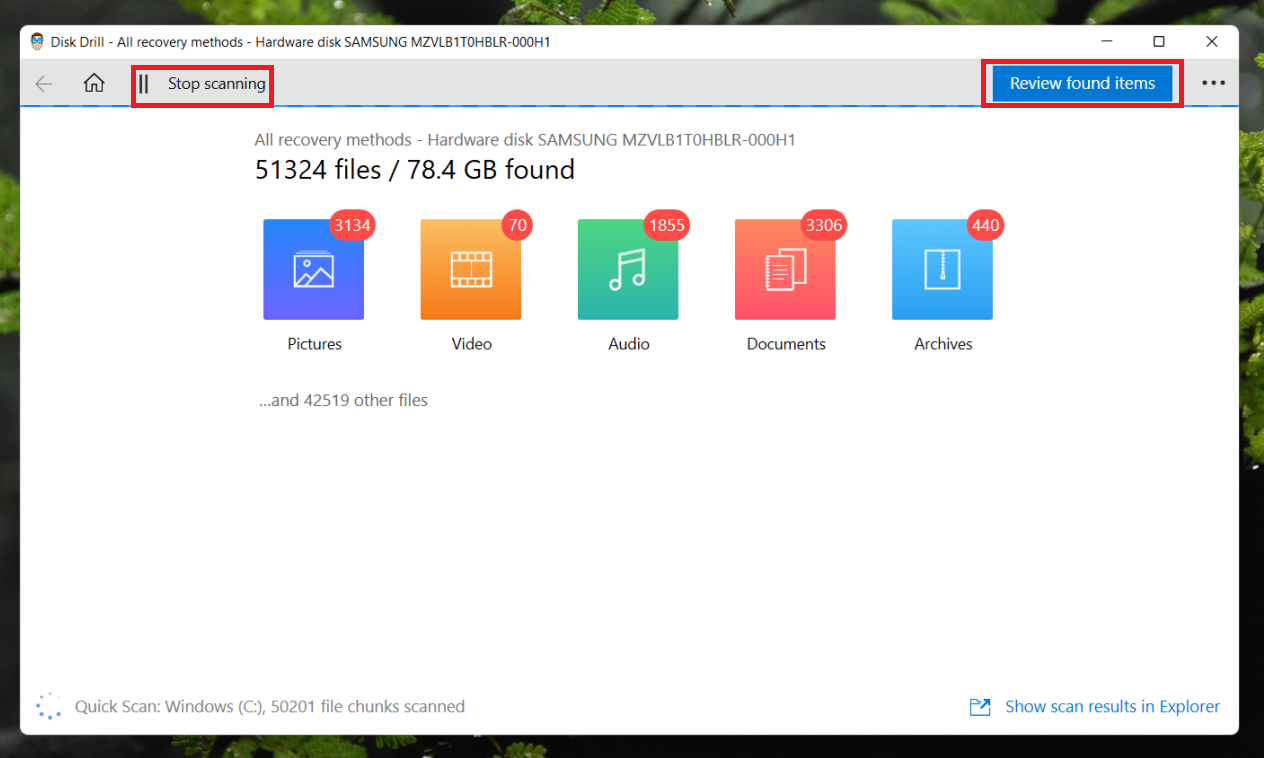Click the spinning scan progress indicator
The image size is (1264, 758).
click(48, 707)
